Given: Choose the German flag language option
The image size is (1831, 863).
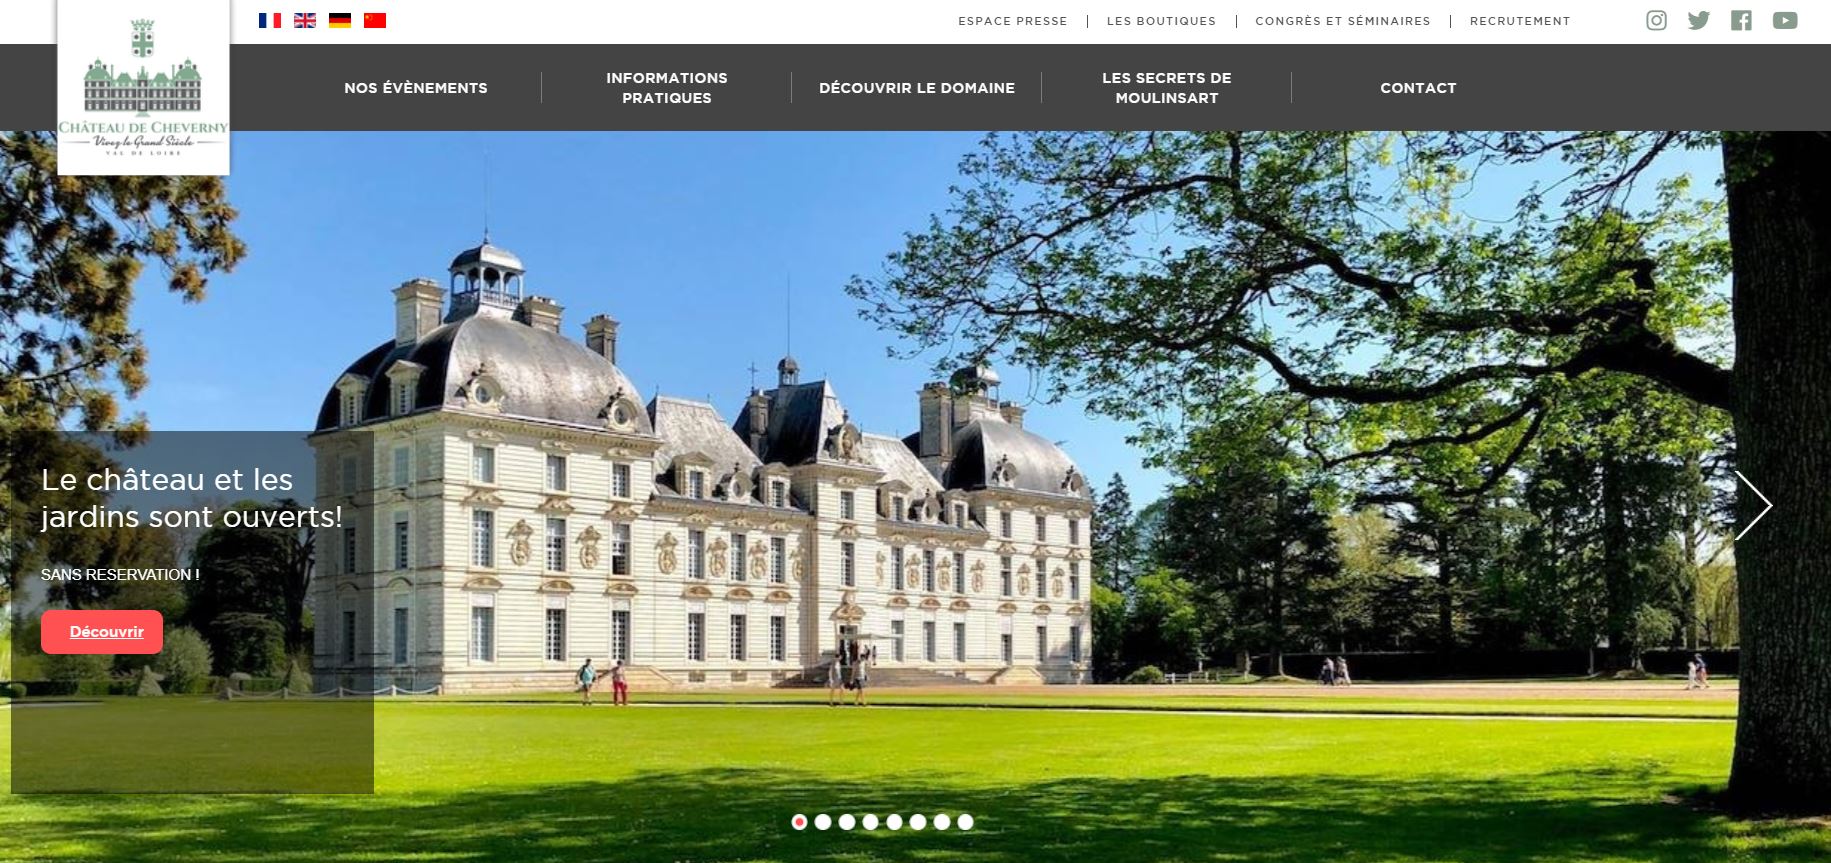Looking at the screenshot, I should [x=340, y=20].
